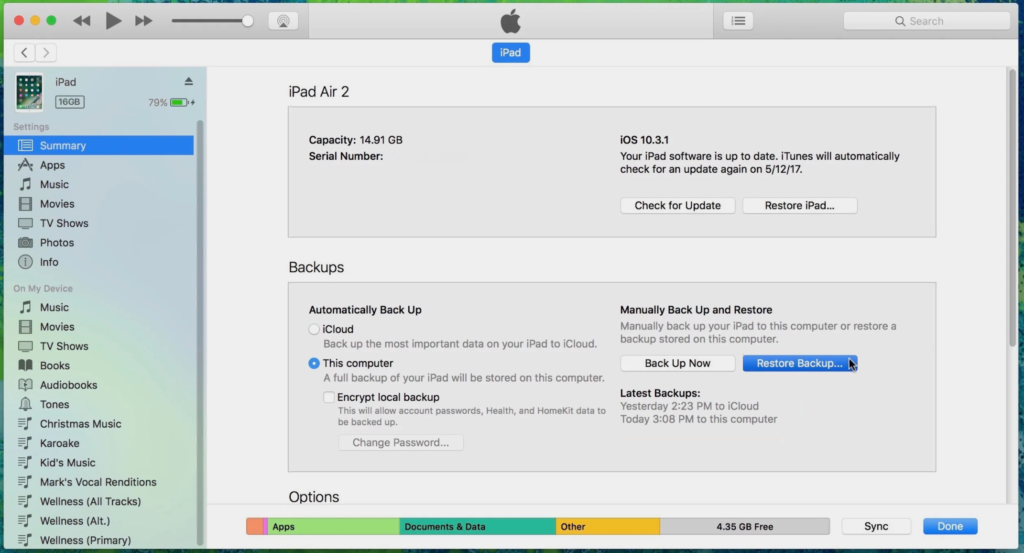Open Mark's Vocal Renditions playlist
The height and width of the screenshot is (553, 1024).
[x=99, y=482]
